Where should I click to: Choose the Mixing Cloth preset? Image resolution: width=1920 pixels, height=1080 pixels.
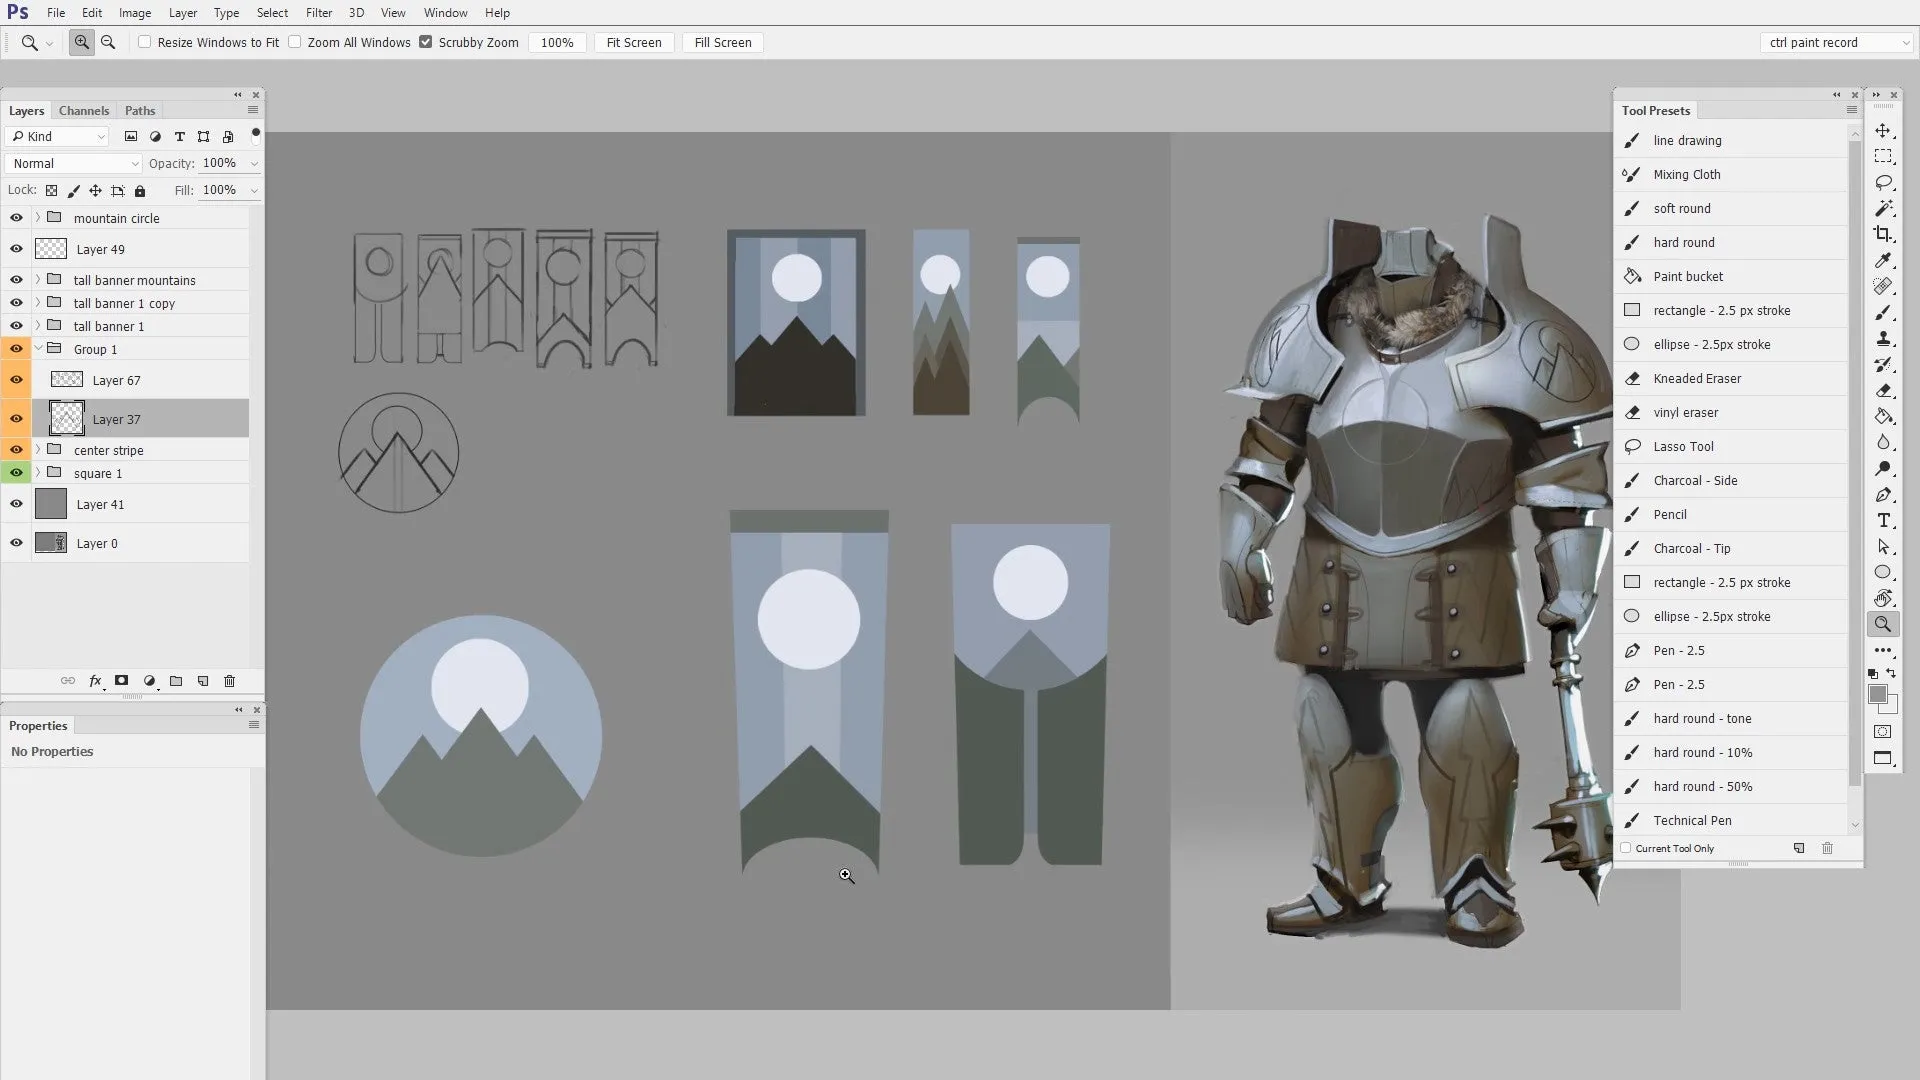coord(1731,174)
